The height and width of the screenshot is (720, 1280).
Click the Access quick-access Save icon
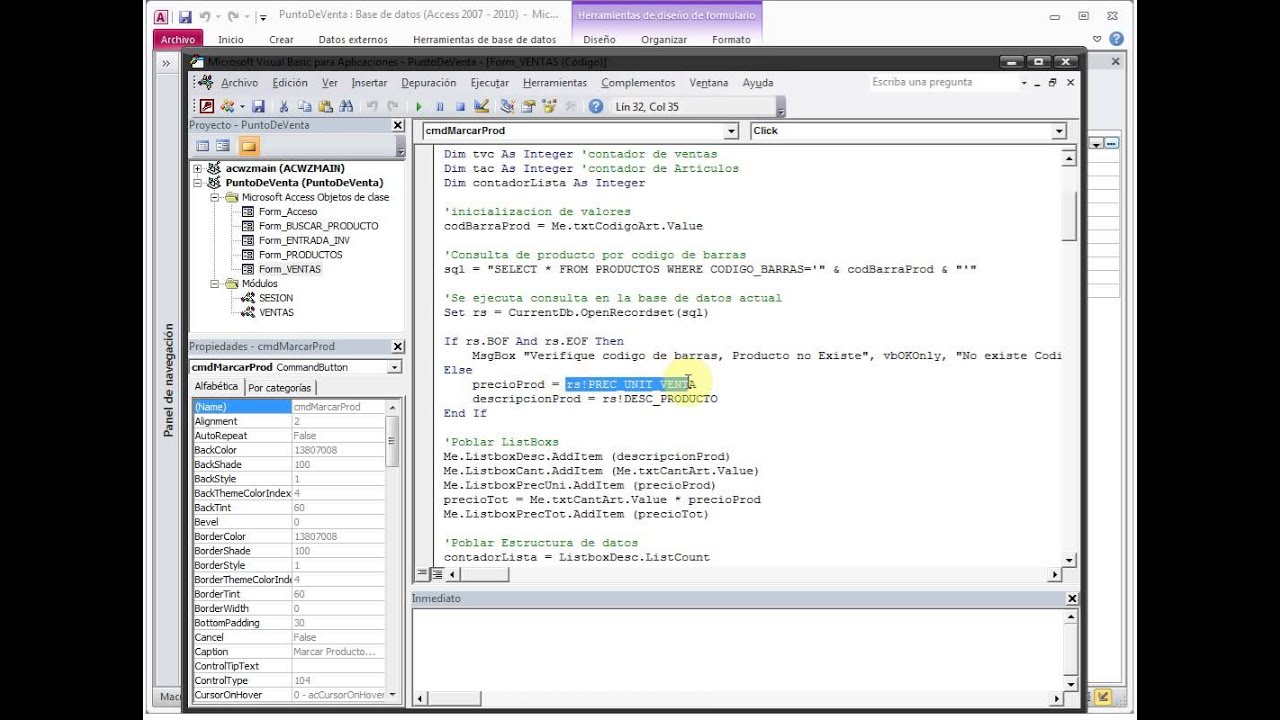185,16
